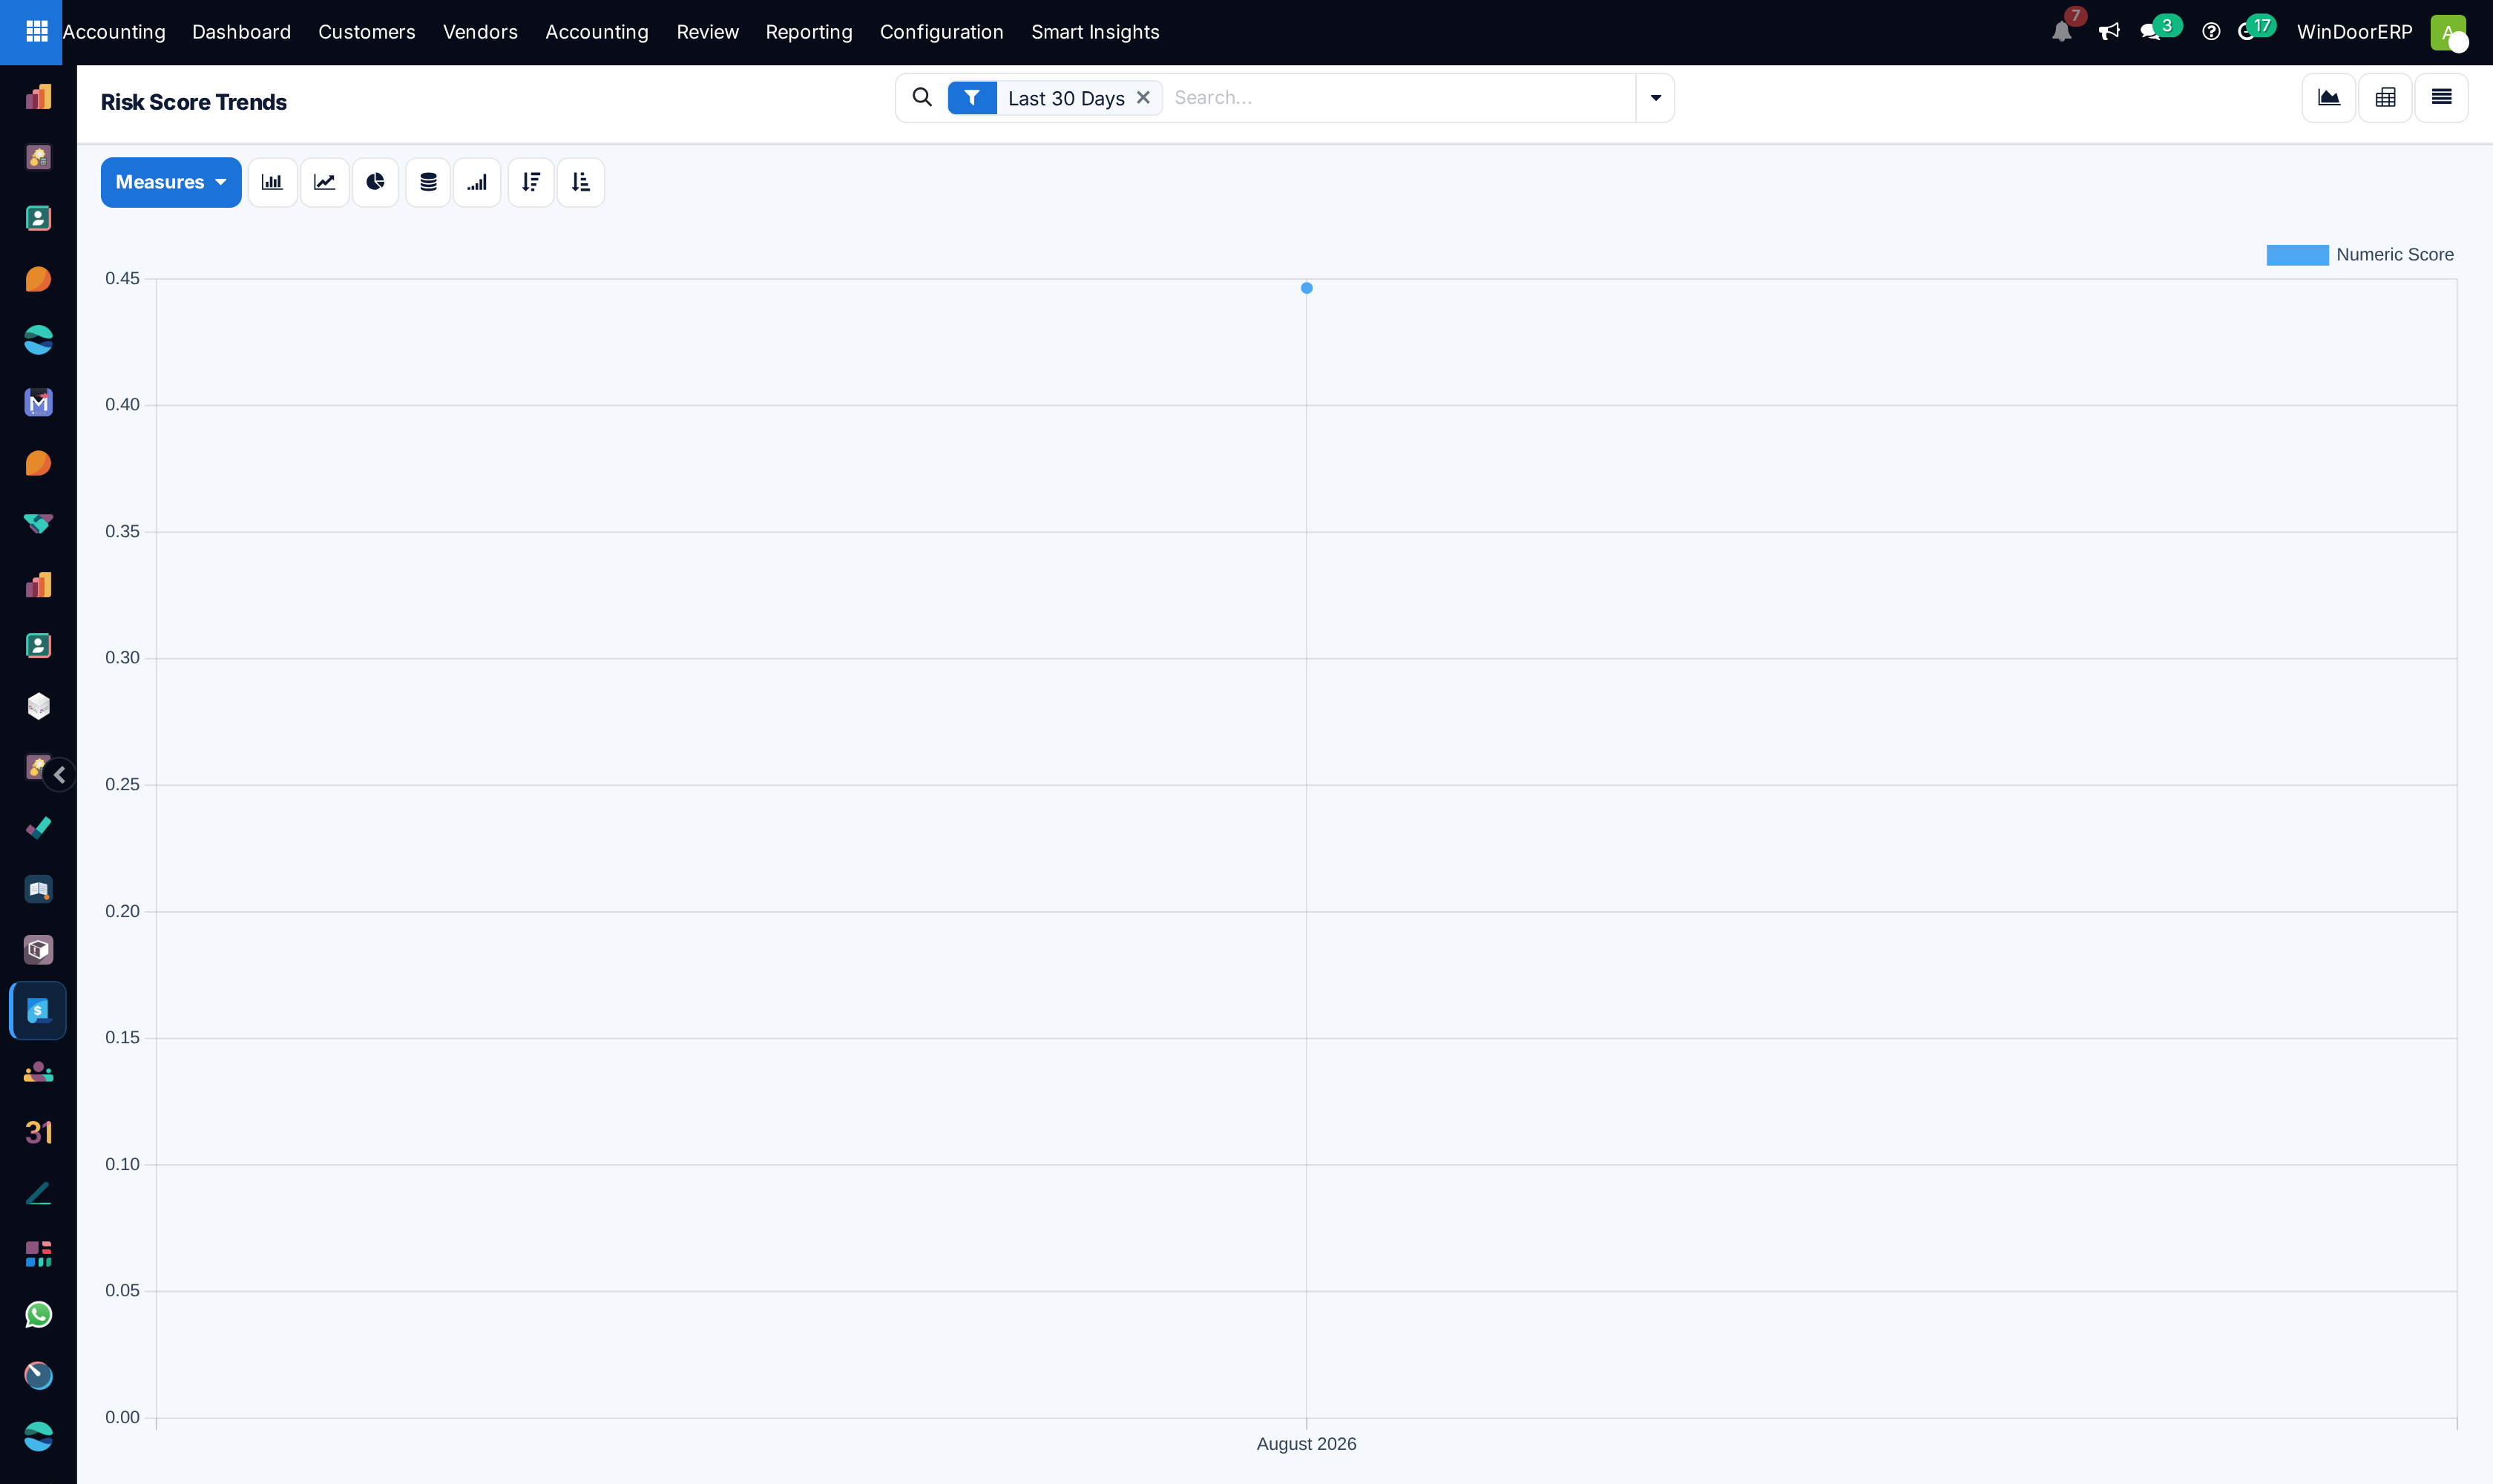Expand the Measures dropdown

(x=171, y=182)
